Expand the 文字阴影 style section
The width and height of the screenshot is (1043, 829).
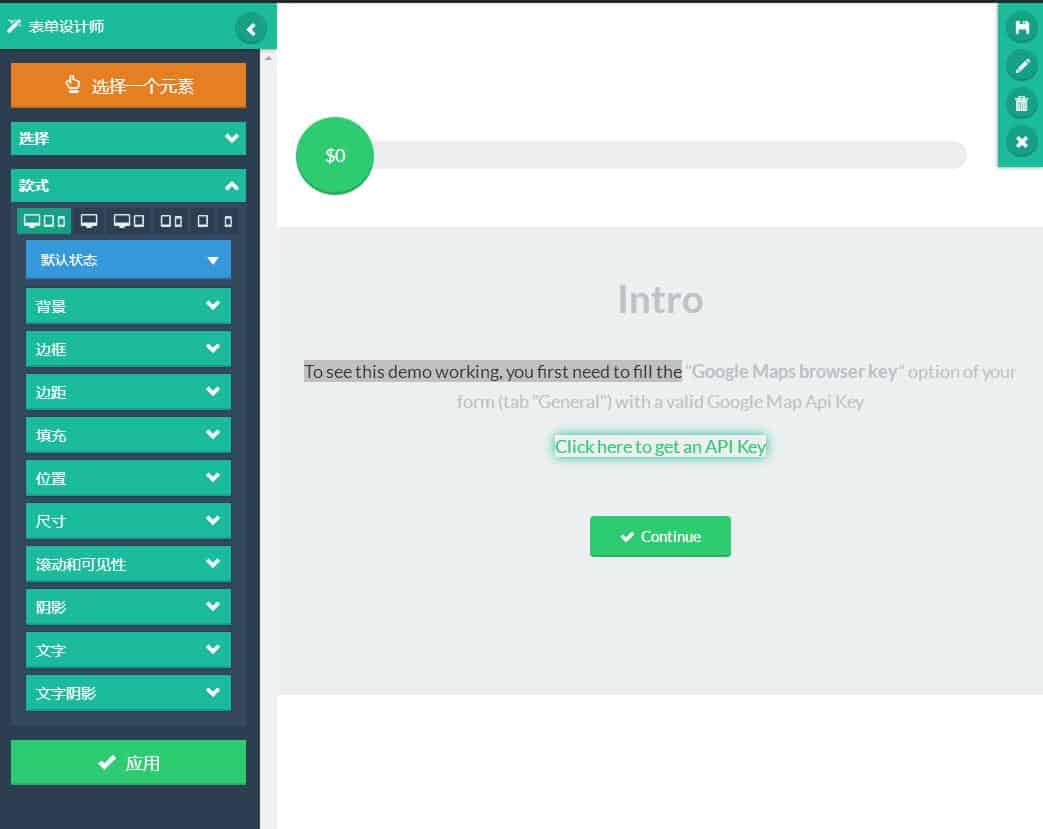tap(128, 693)
